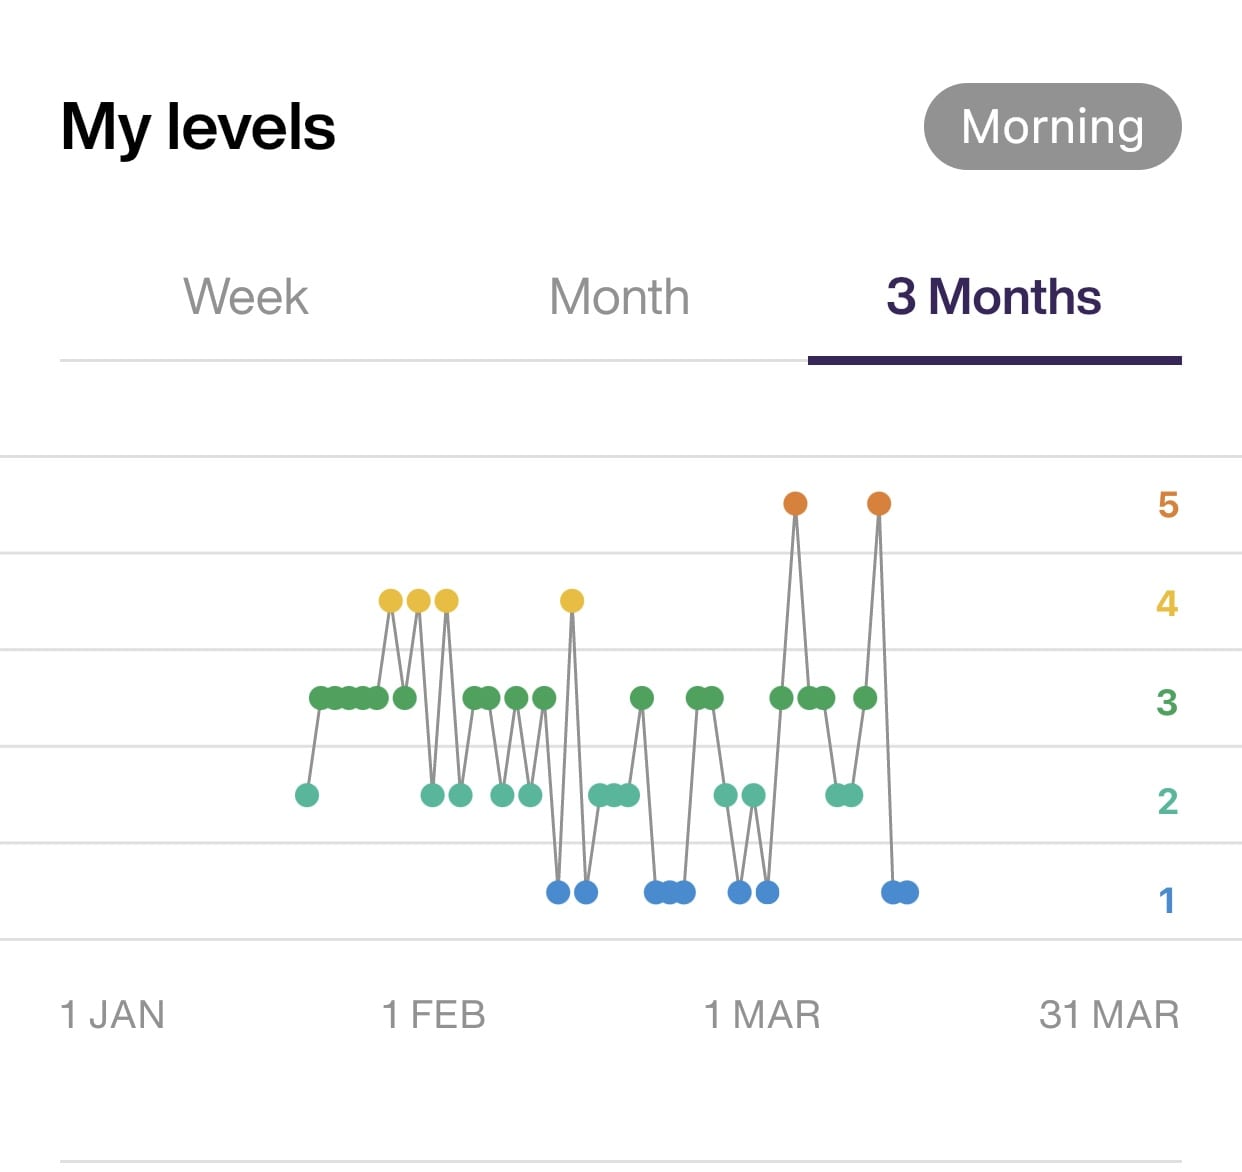1242x1172 pixels.
Task: Tap the earliest teal level 2 data point
Action: (307, 795)
